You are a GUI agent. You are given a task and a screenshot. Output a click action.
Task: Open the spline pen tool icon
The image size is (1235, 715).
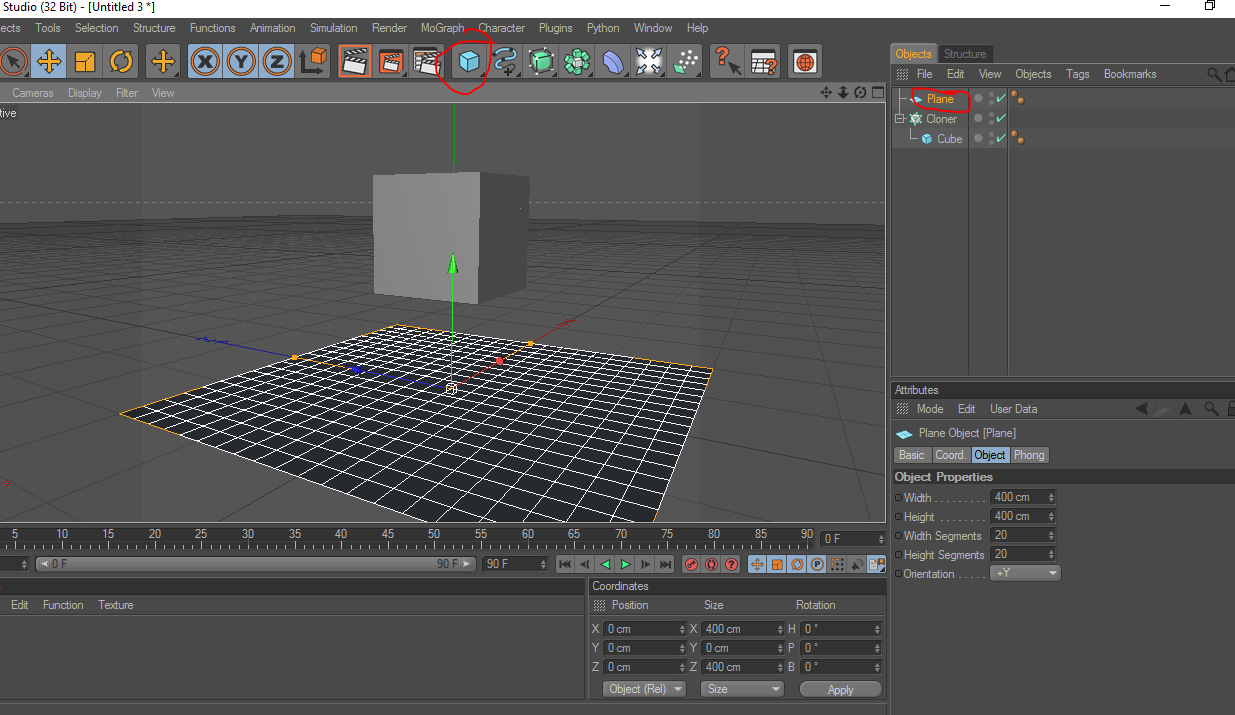[505, 62]
